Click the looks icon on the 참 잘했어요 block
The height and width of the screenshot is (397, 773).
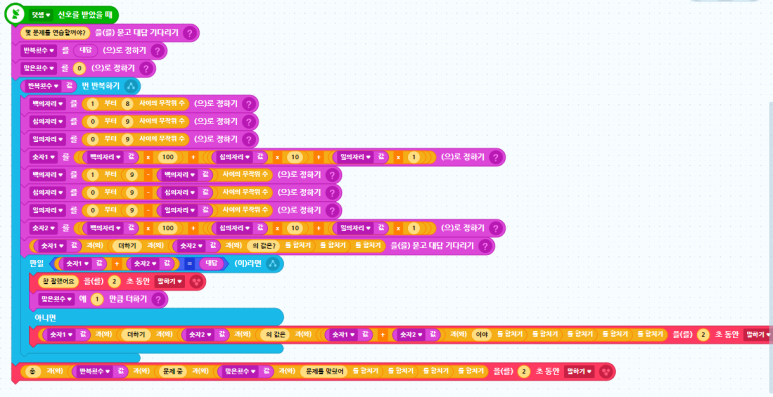196,282
